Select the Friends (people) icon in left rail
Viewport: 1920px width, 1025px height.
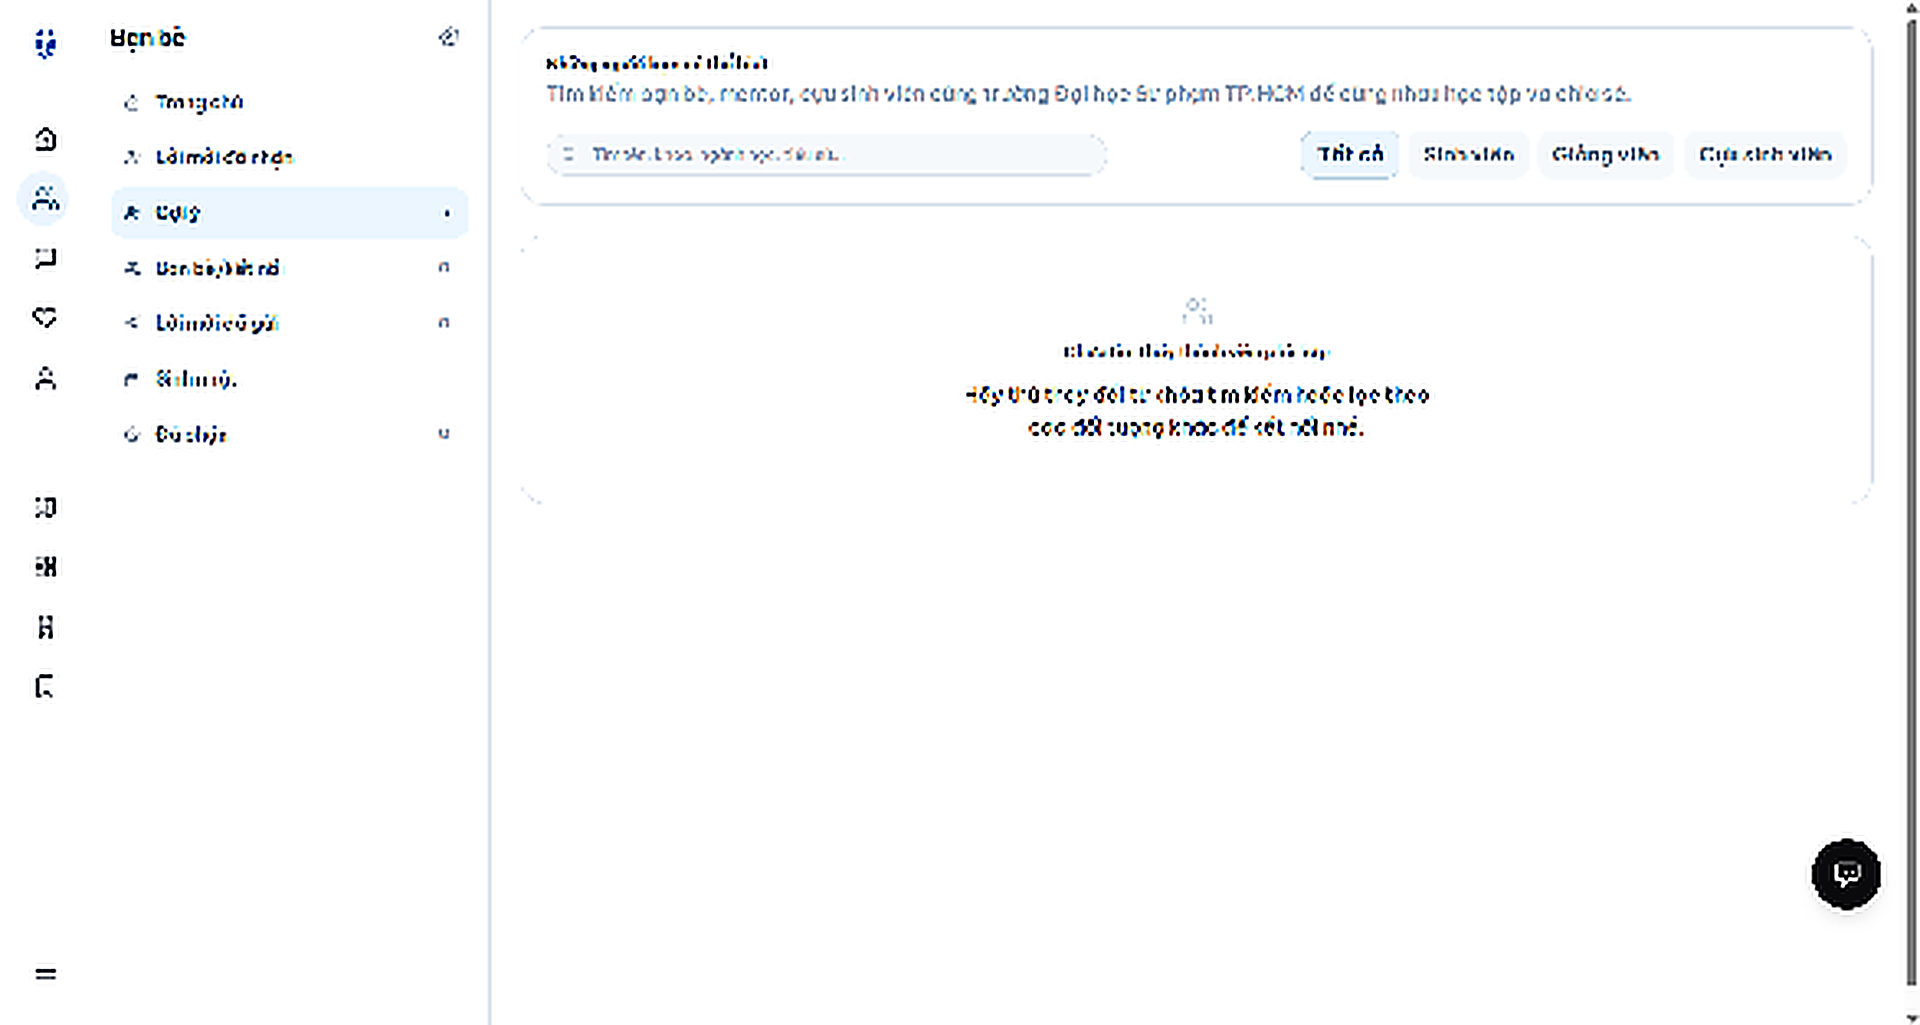click(x=45, y=198)
